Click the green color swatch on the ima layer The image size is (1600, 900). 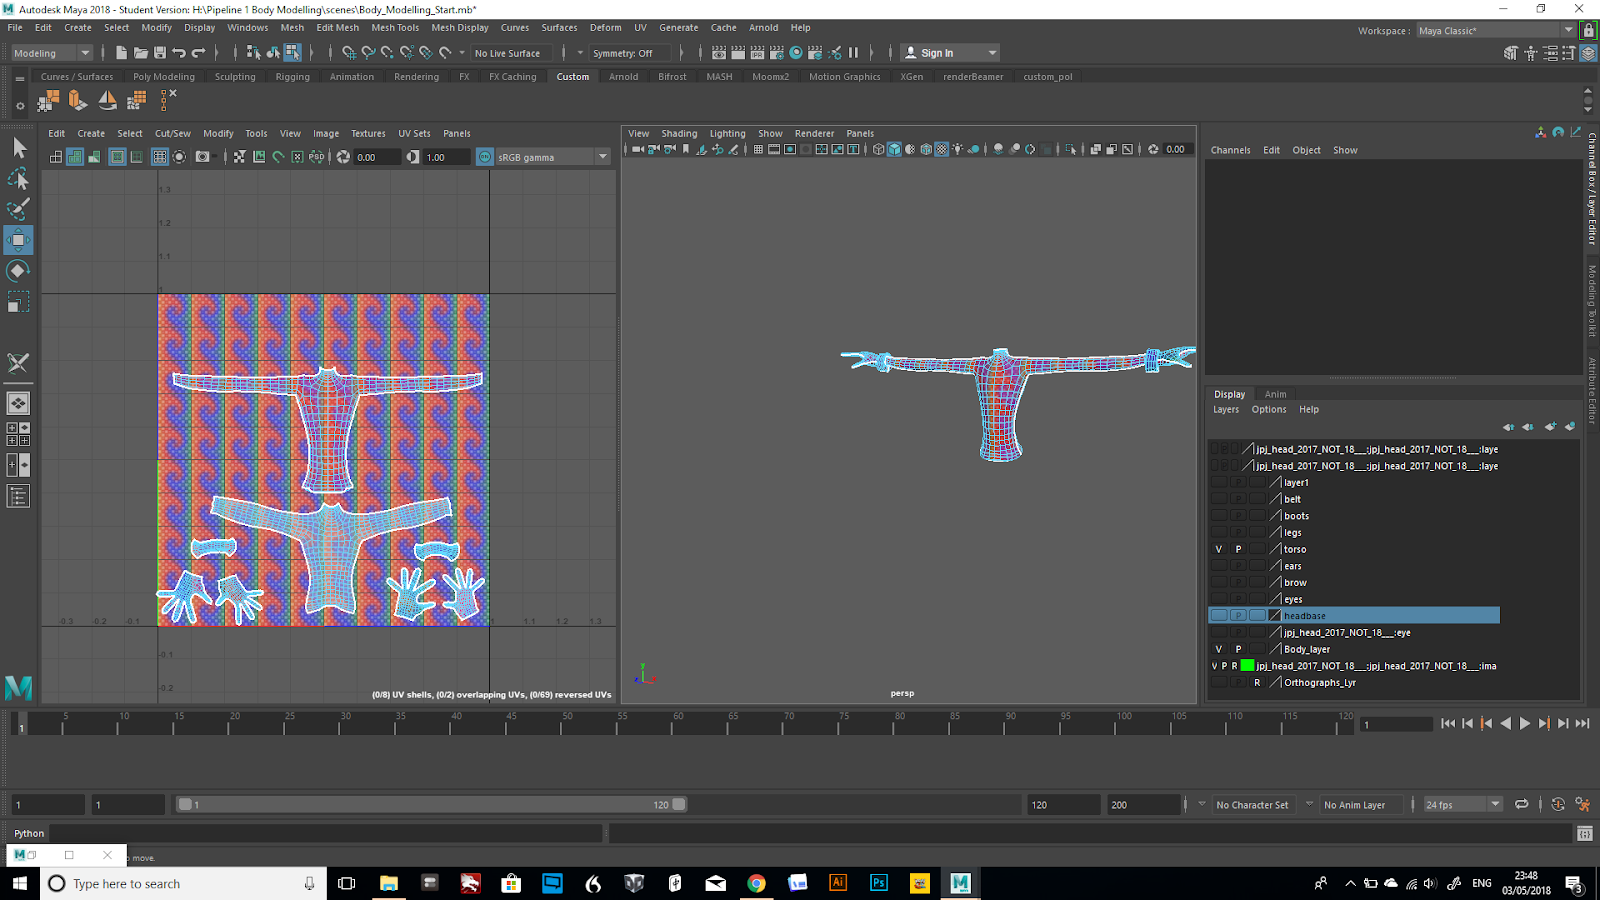click(x=1246, y=665)
